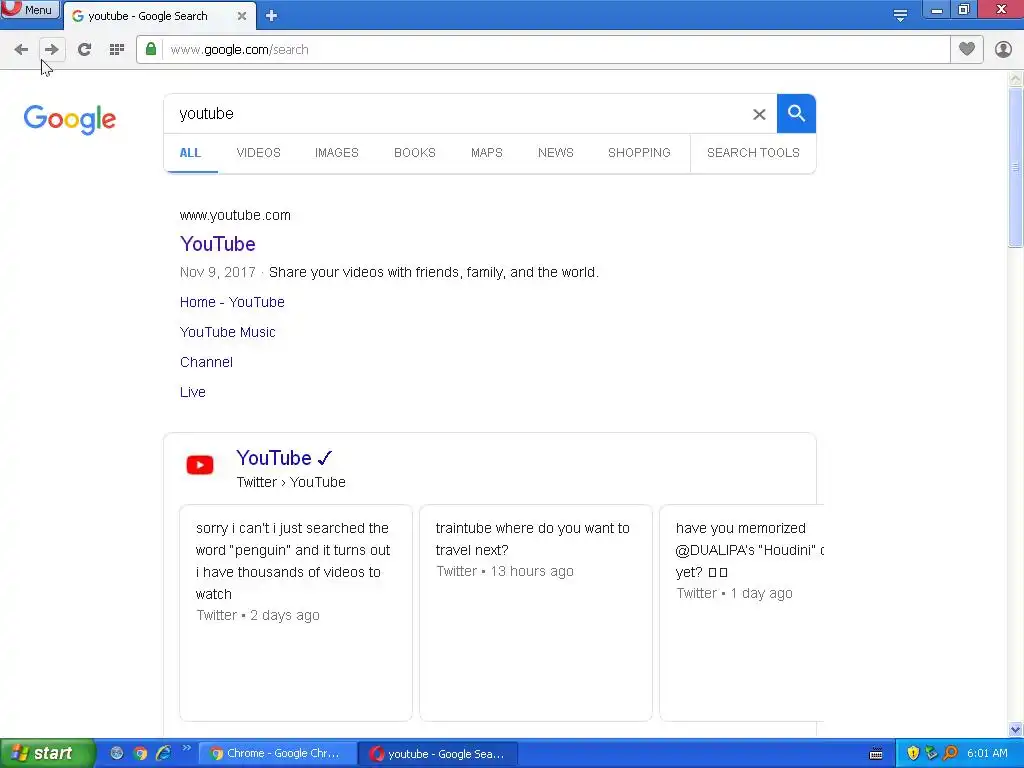This screenshot has width=1024, height=768.
Task: Clear the search box with X
Action: point(759,114)
